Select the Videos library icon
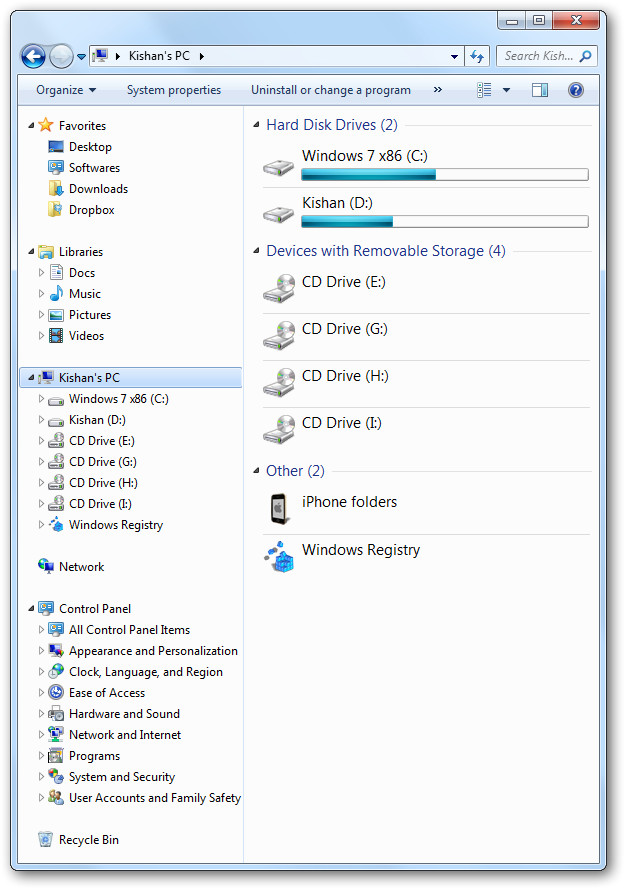The image size is (625, 889). [56, 336]
